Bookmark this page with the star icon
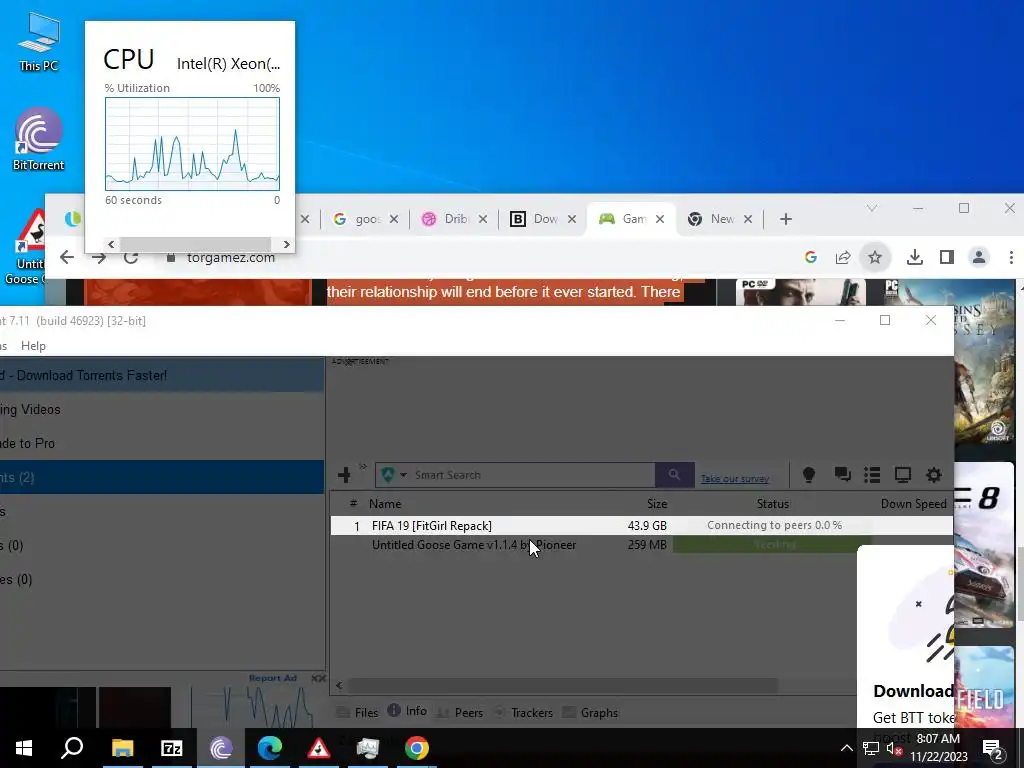 coord(874,257)
